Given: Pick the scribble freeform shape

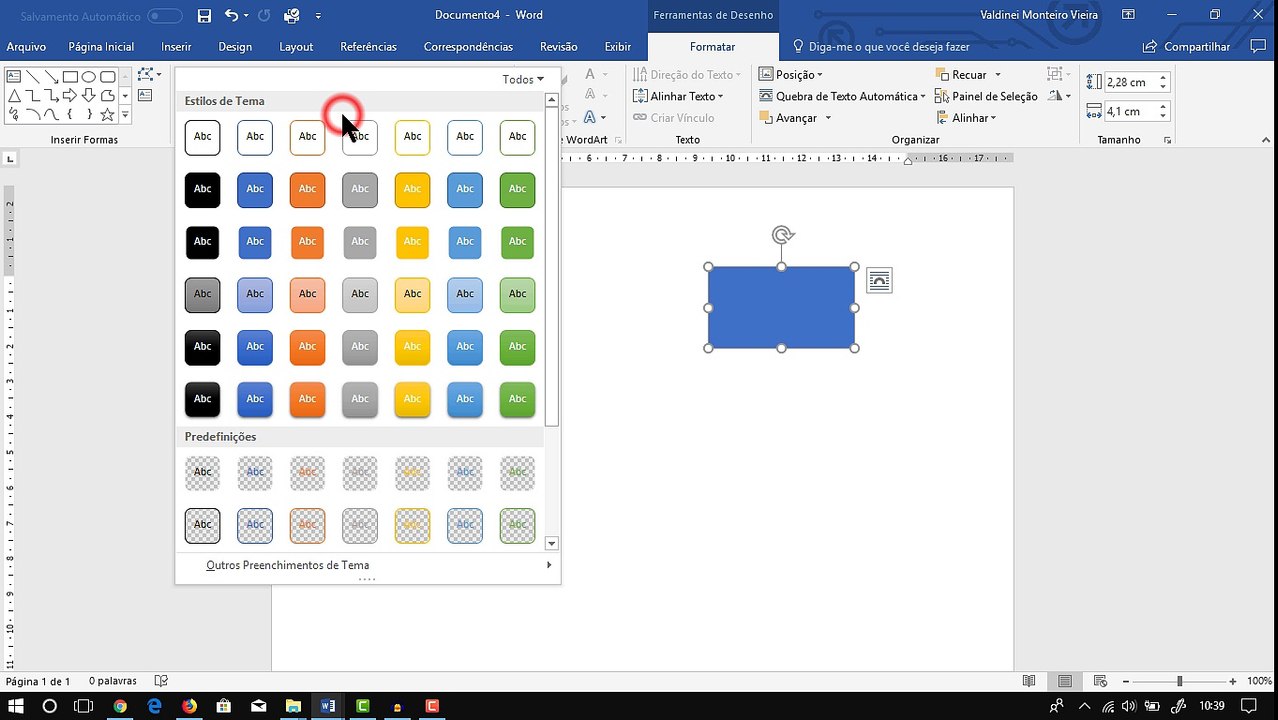Looking at the screenshot, I should click(14, 114).
